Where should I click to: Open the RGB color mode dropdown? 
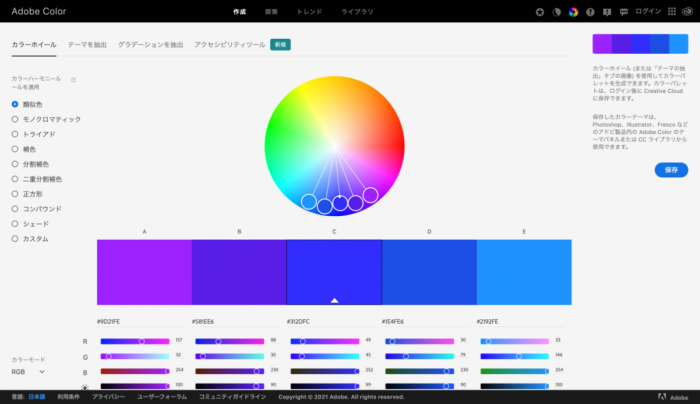29,371
